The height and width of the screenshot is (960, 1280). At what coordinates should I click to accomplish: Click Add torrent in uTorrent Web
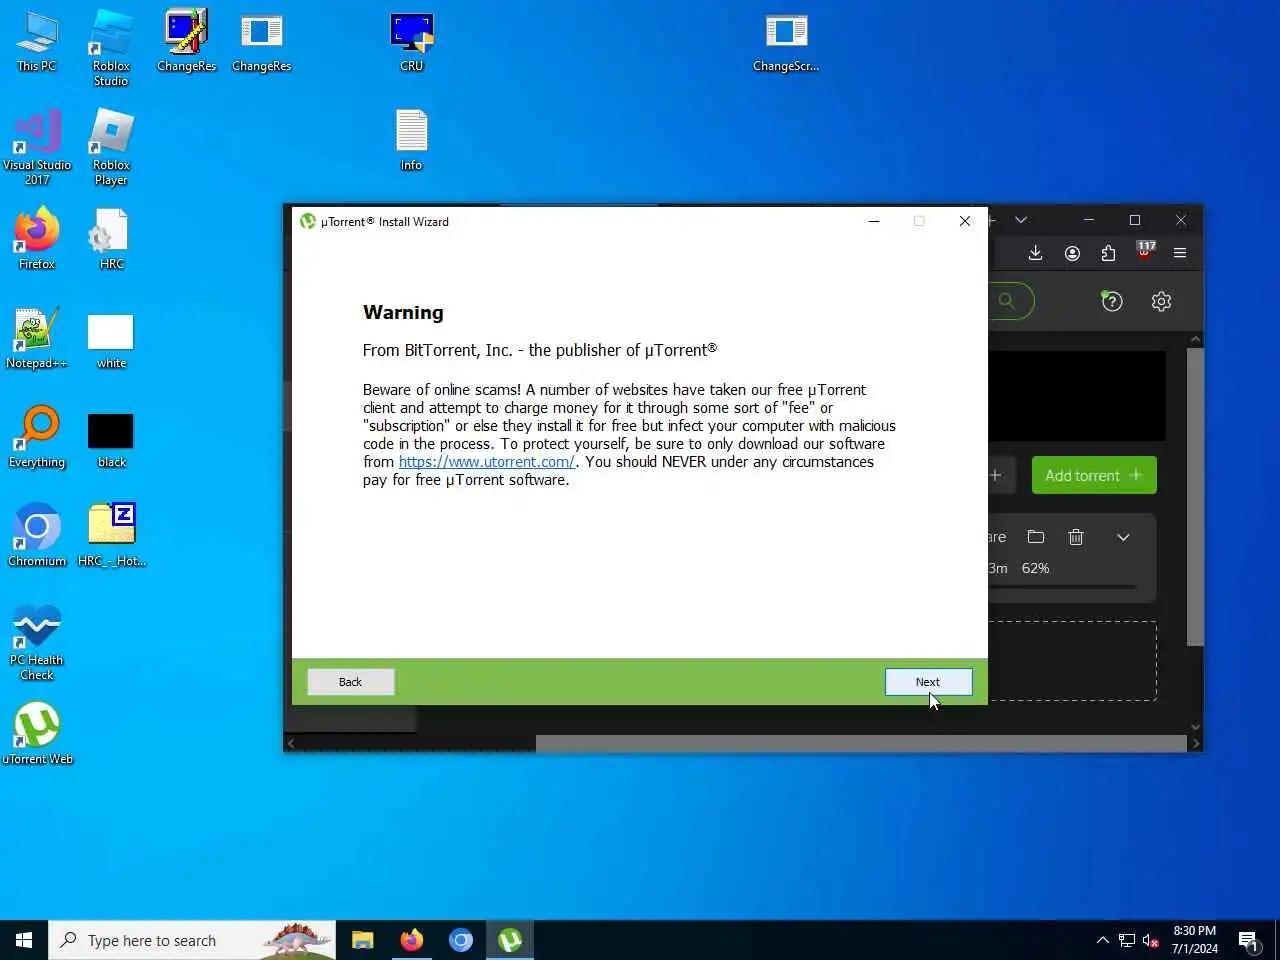(x=1094, y=476)
